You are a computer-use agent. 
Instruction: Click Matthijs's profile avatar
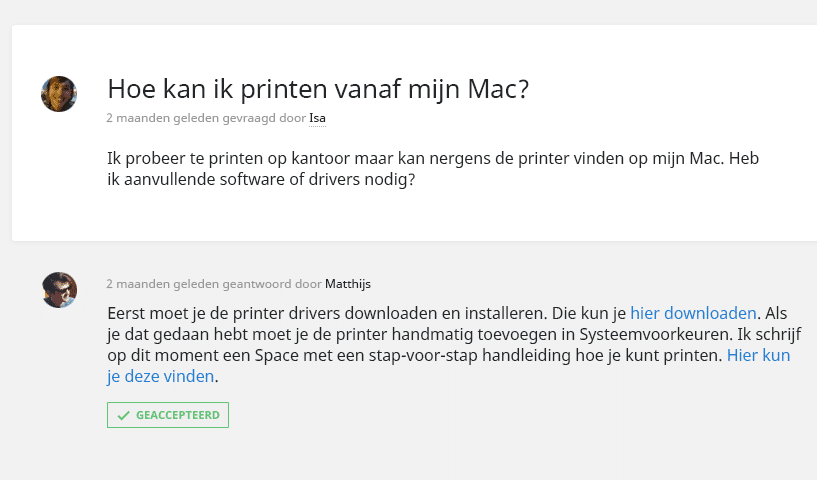pos(59,290)
